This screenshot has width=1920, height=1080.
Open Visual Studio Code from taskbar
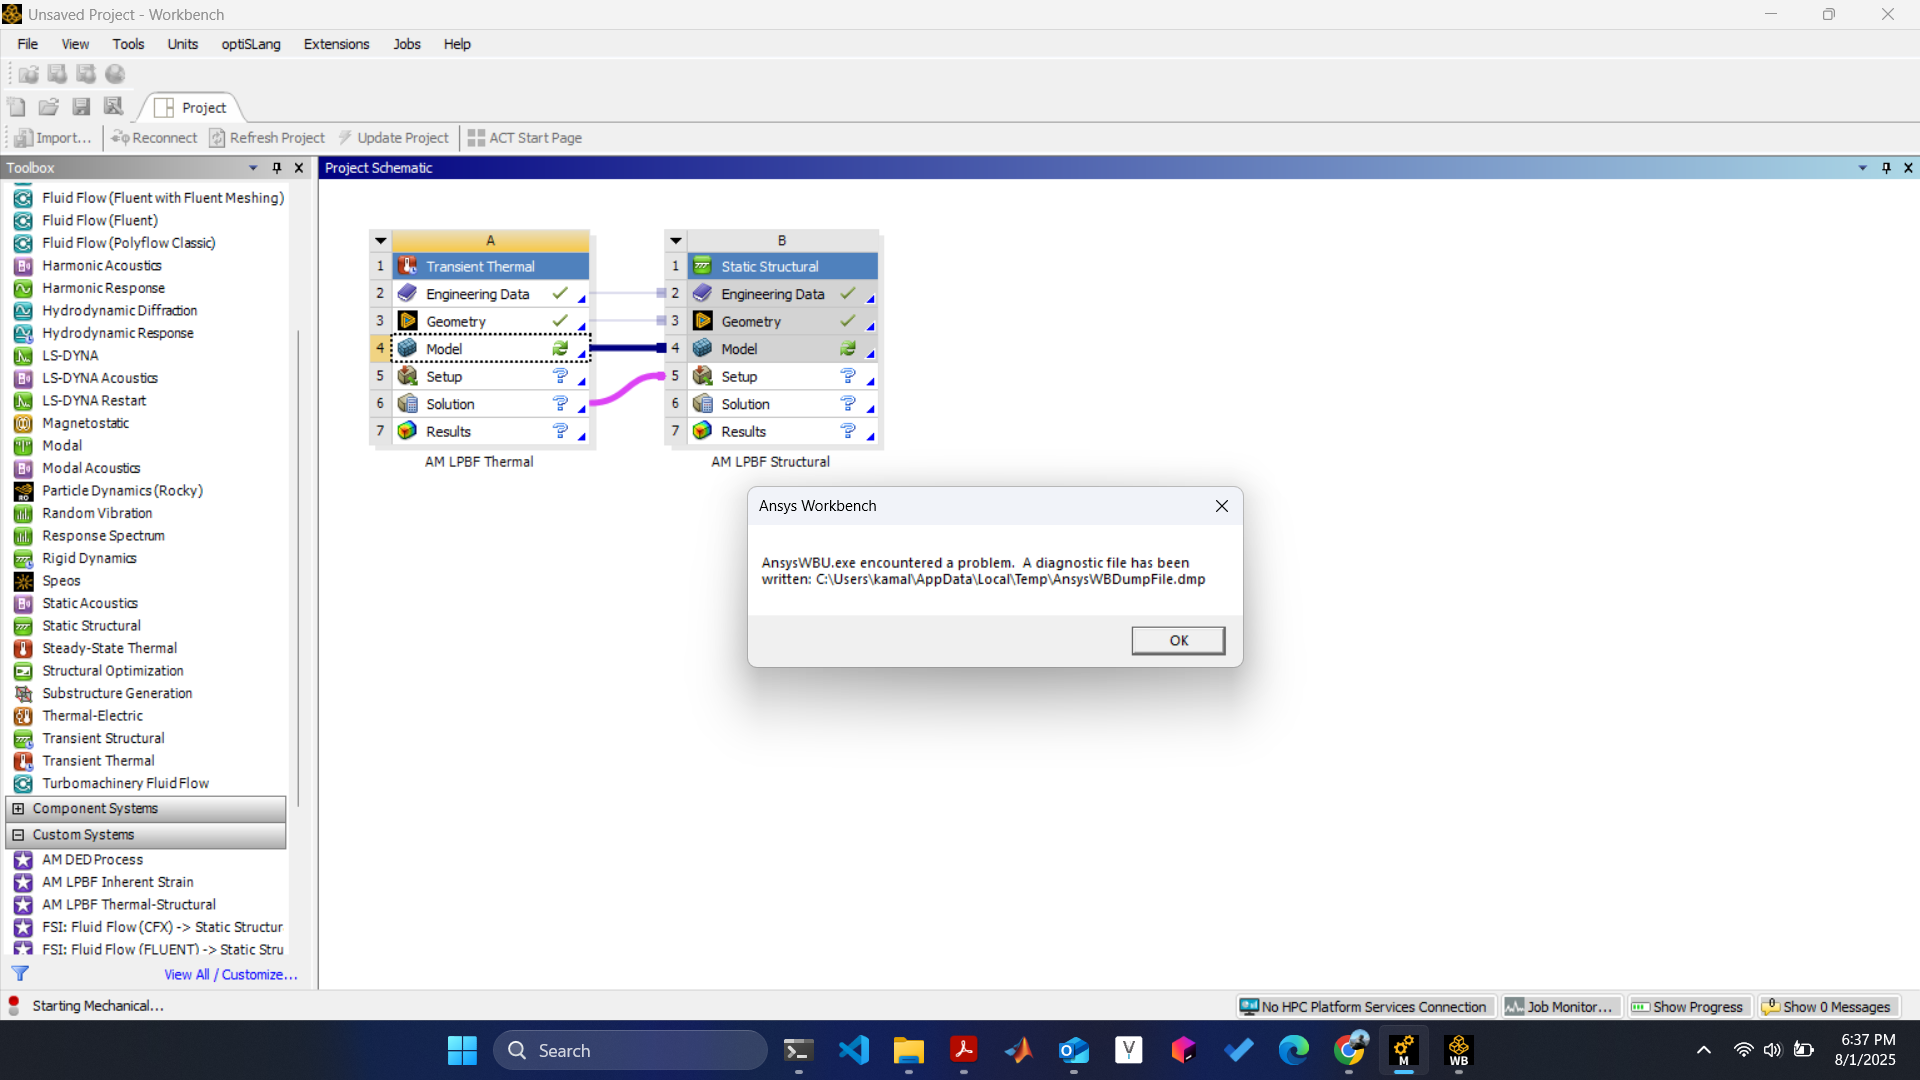[854, 1051]
